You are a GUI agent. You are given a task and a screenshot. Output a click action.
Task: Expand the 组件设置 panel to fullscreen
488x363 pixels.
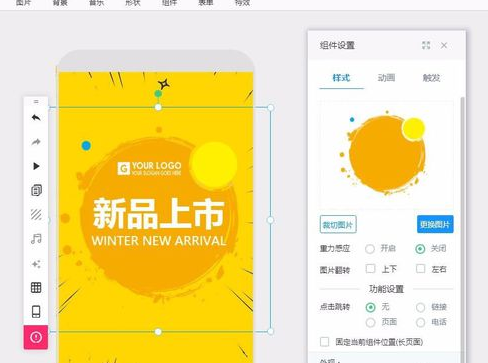(x=426, y=45)
